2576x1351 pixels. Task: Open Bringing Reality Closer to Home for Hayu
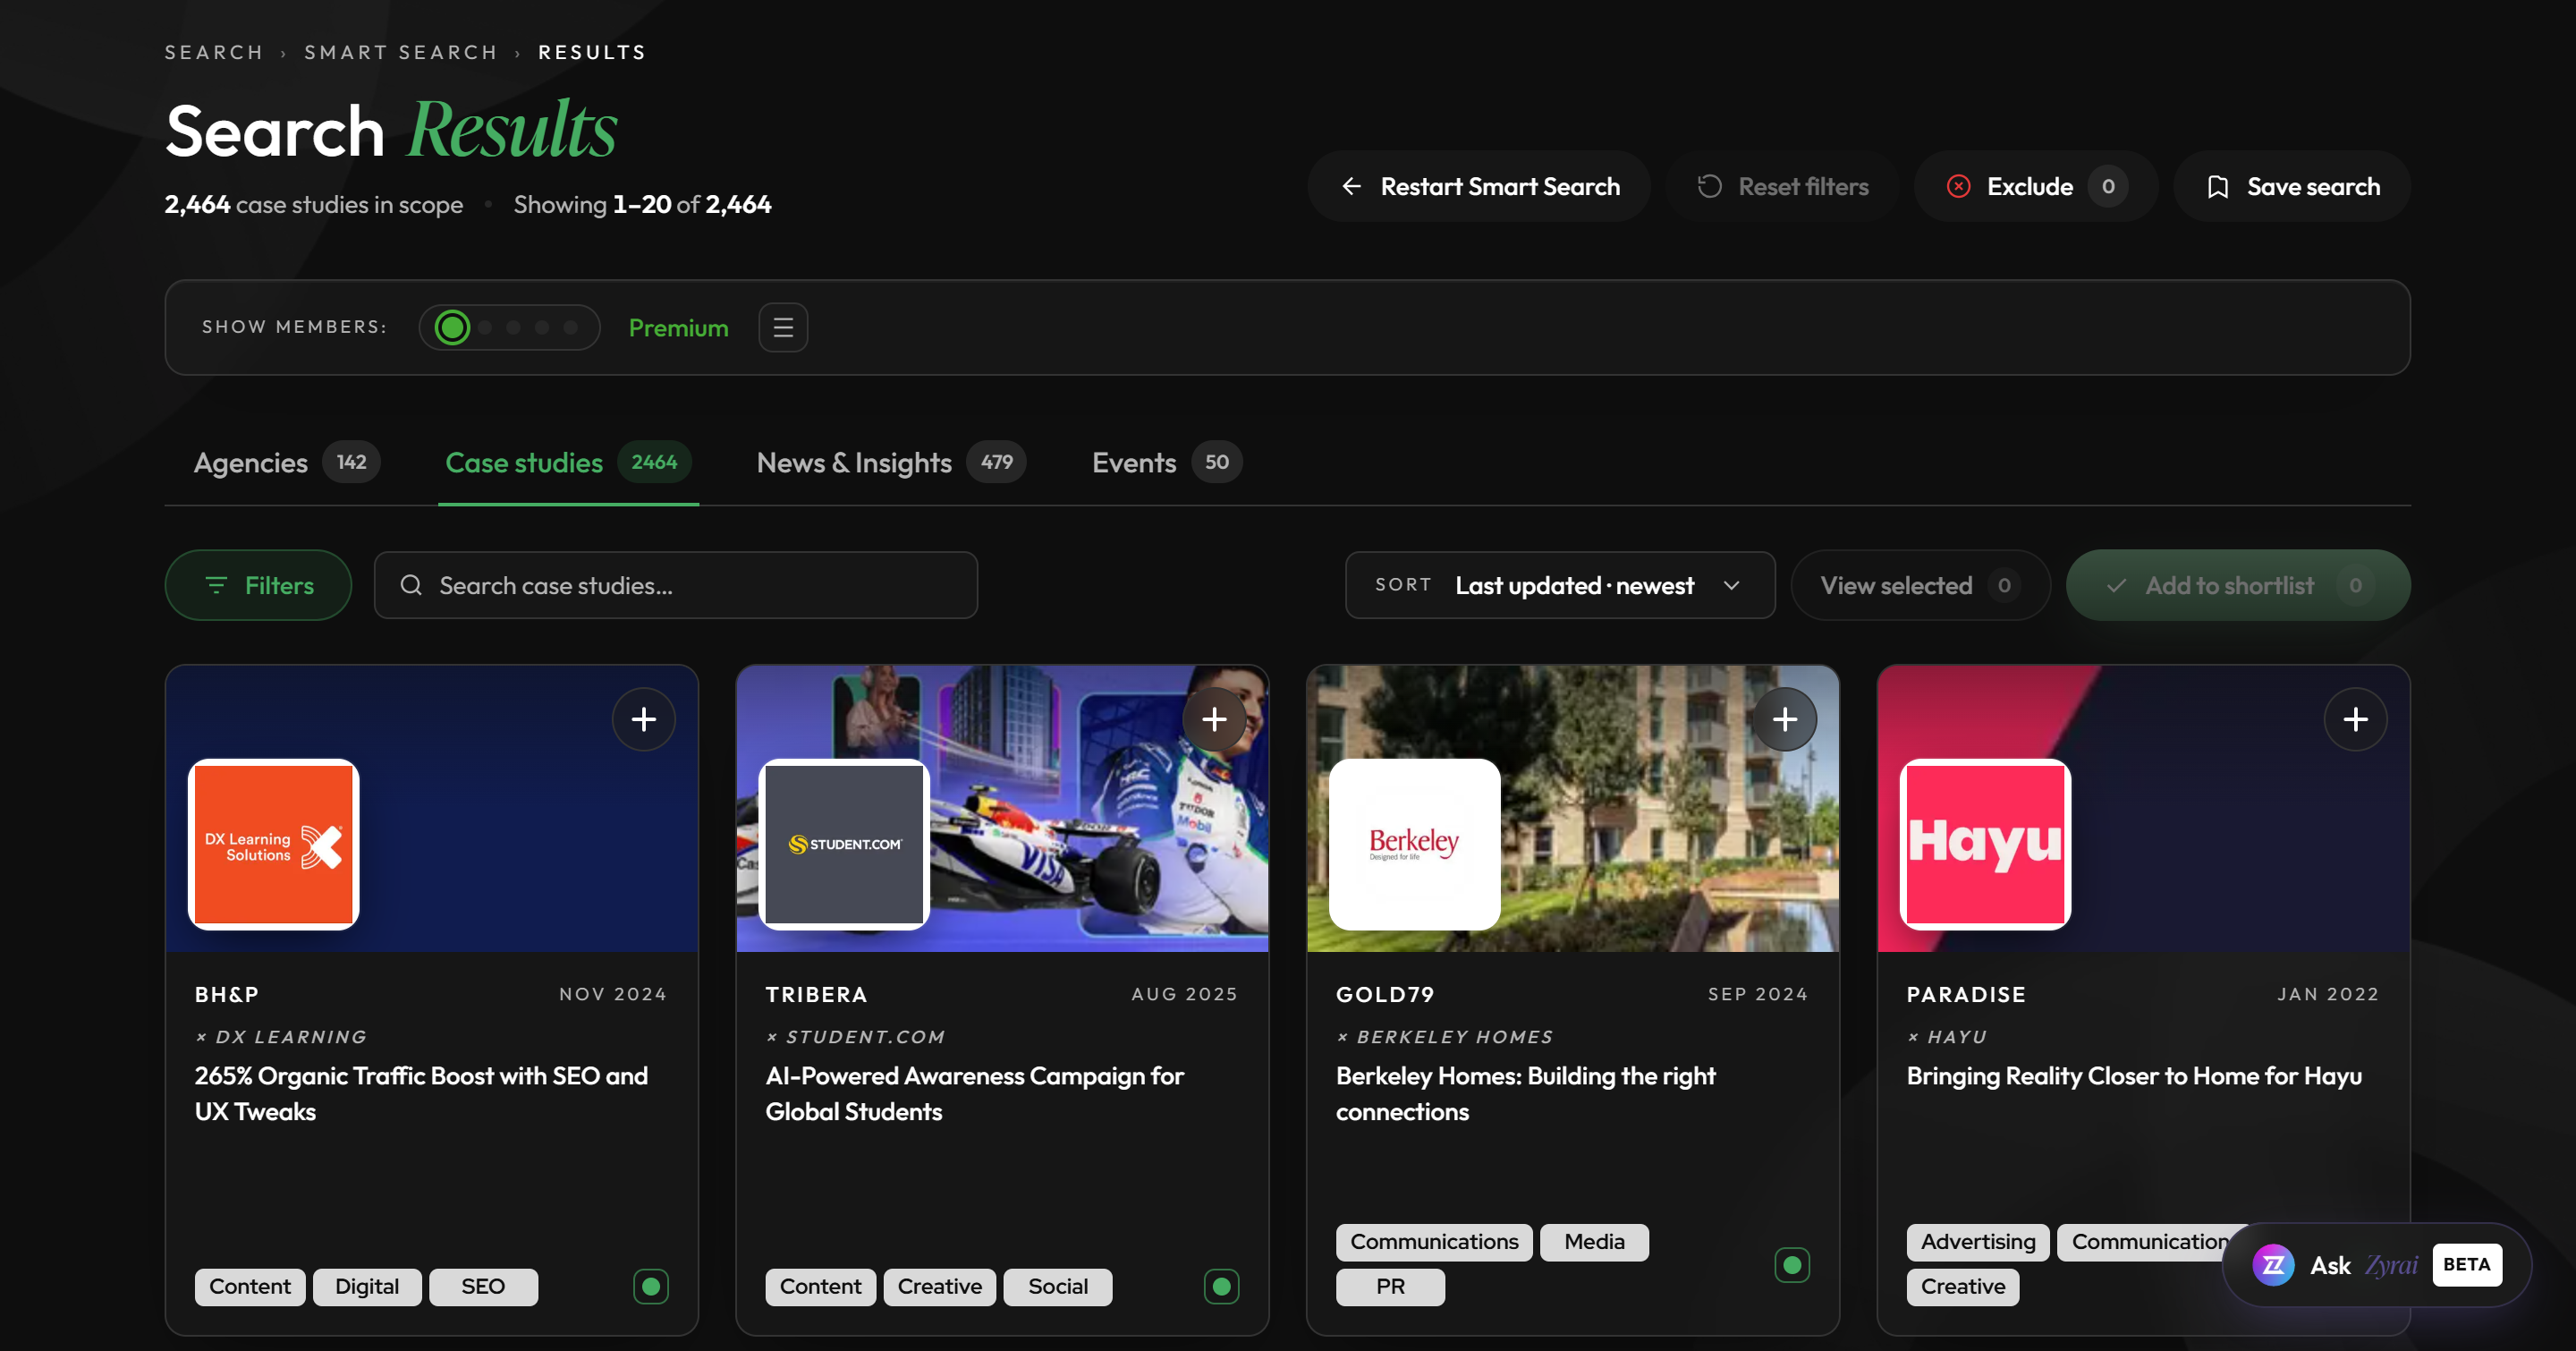2134,1075
